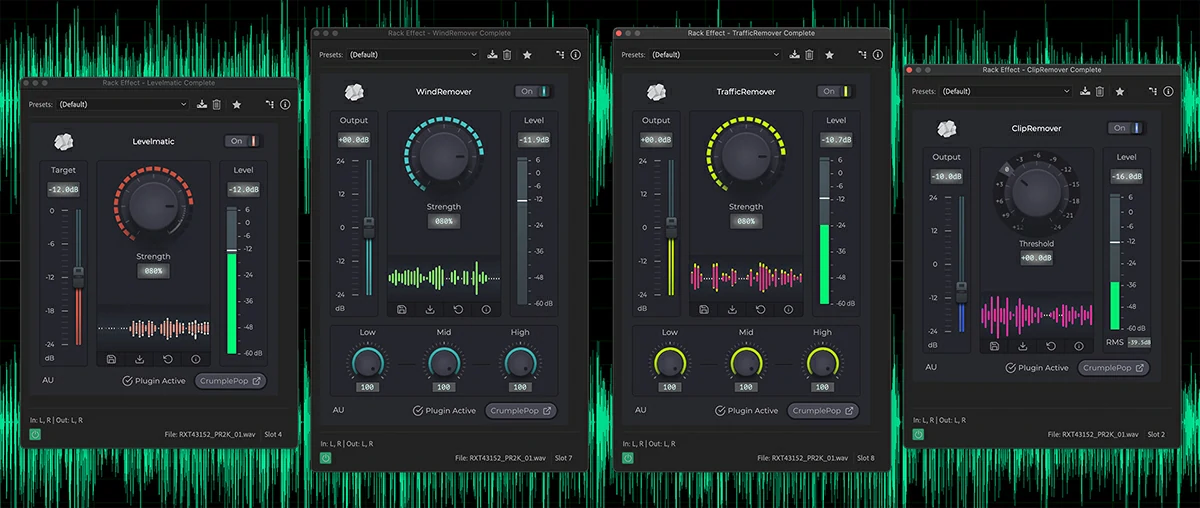Open the info icon in Levelmatic preset bar
This screenshot has width=1200, height=508.
click(285, 104)
